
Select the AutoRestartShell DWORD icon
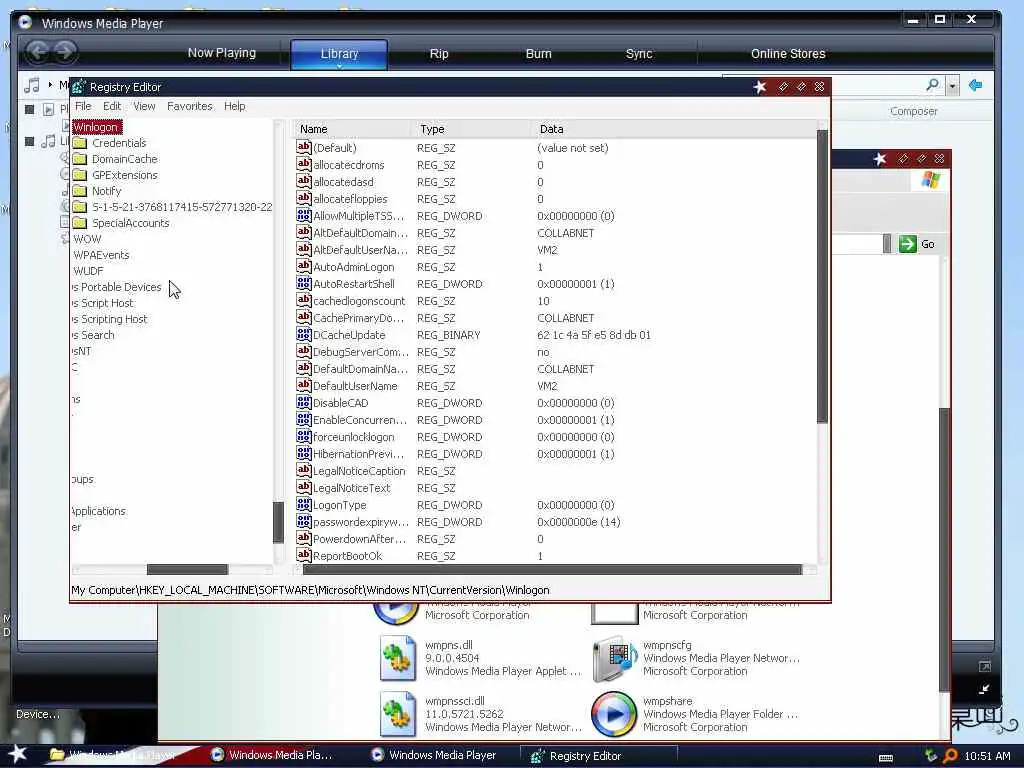(x=304, y=283)
